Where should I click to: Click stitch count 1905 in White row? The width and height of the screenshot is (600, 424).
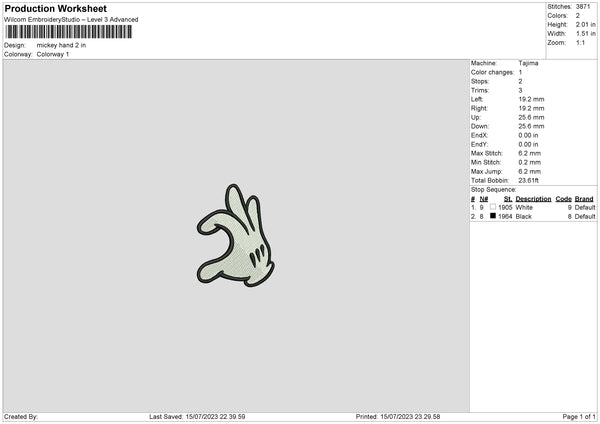(x=505, y=208)
